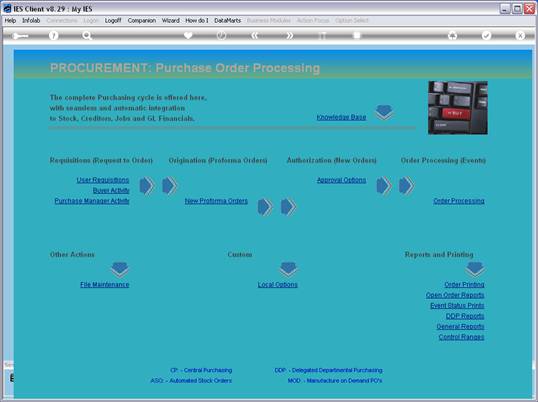Click the heart favorites icon in toolbar
The height and width of the screenshot is (402, 538).
[188, 35]
